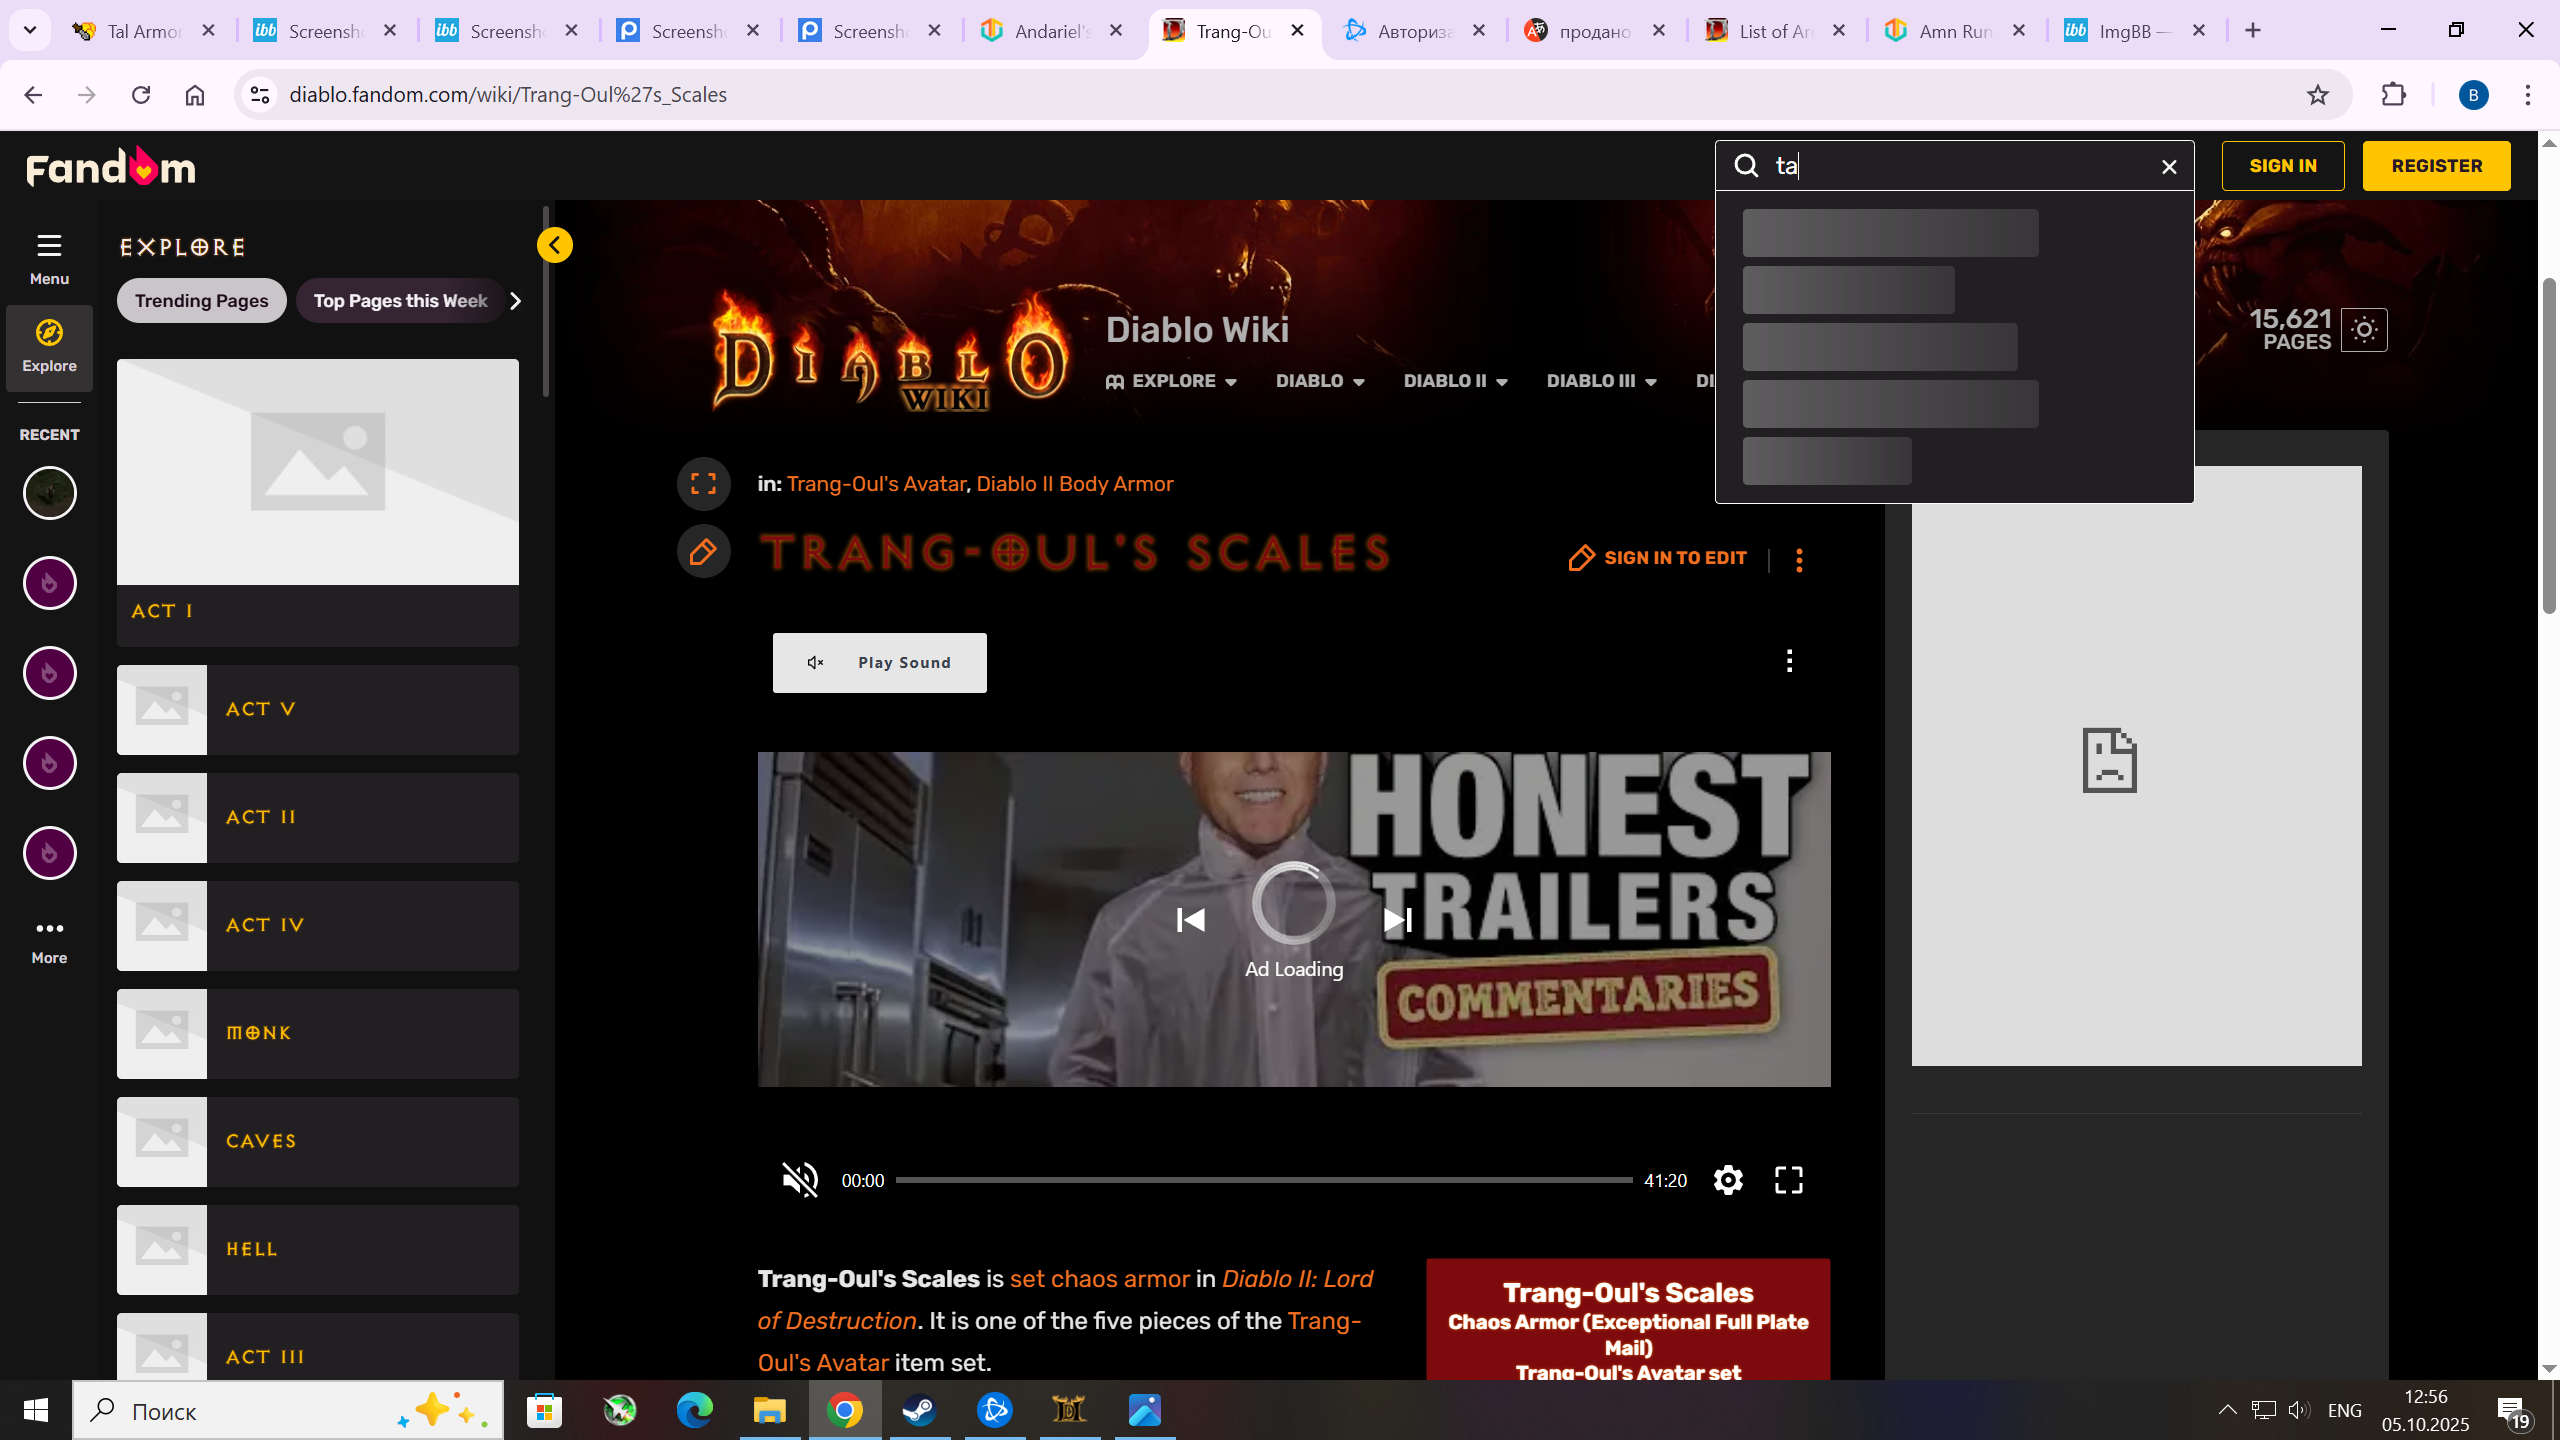Navigate back in browser
Screen dimensions: 2560x1440
tap(33, 95)
